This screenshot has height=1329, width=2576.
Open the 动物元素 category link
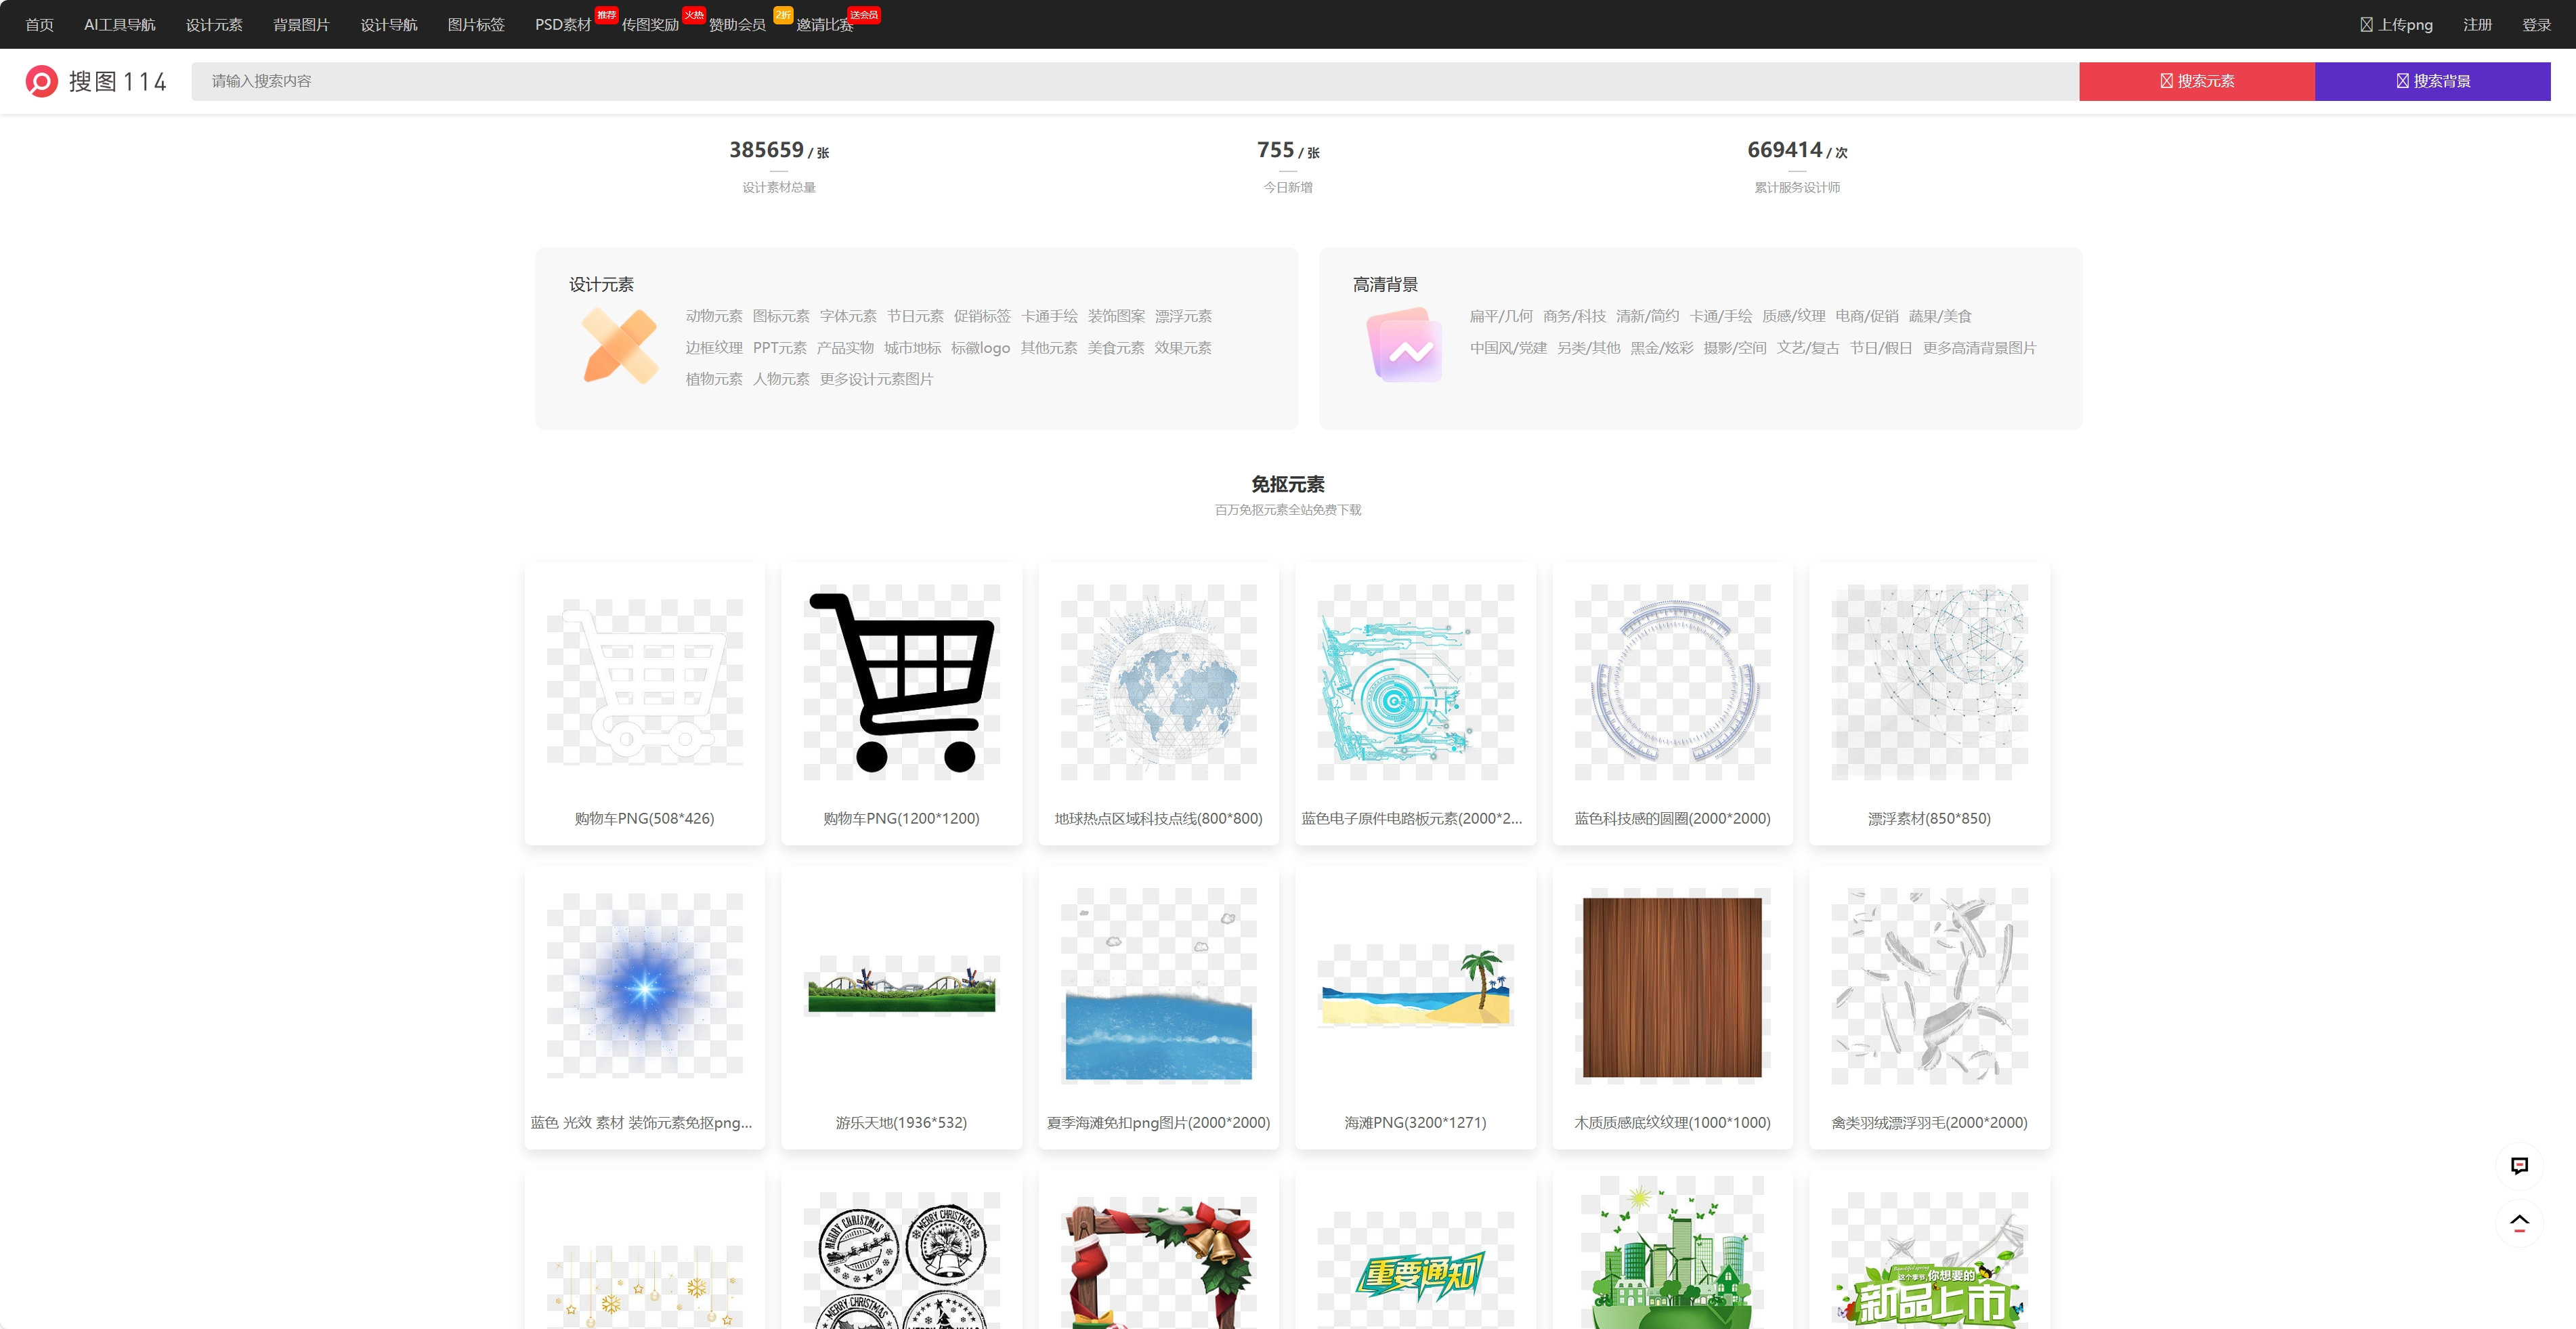click(713, 316)
